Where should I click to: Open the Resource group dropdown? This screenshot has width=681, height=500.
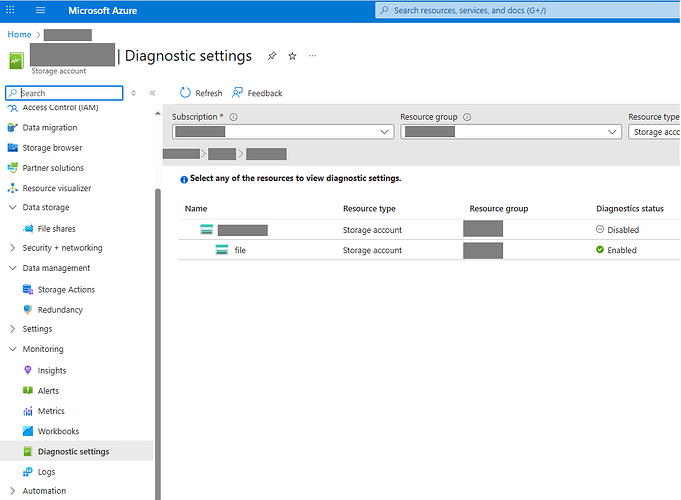tap(510, 132)
